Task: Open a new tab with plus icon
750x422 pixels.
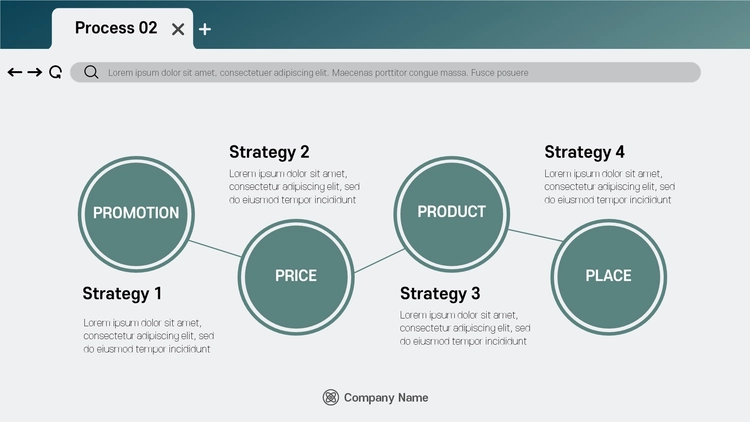Action: click(x=205, y=29)
